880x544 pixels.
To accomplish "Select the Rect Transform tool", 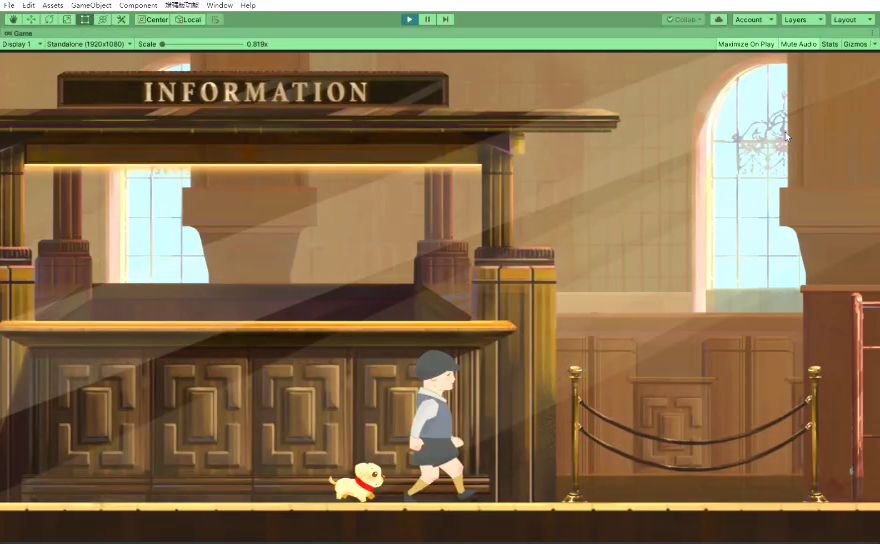I will click(85, 19).
